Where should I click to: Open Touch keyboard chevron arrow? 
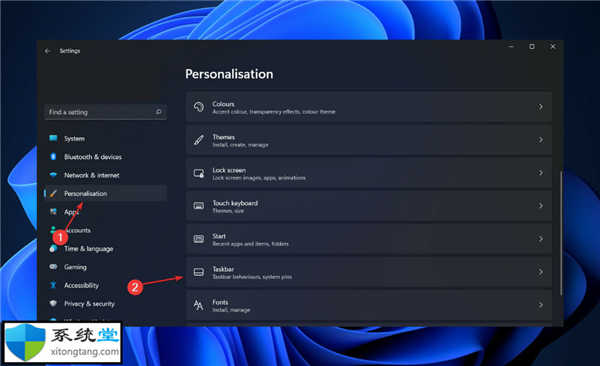pos(540,206)
